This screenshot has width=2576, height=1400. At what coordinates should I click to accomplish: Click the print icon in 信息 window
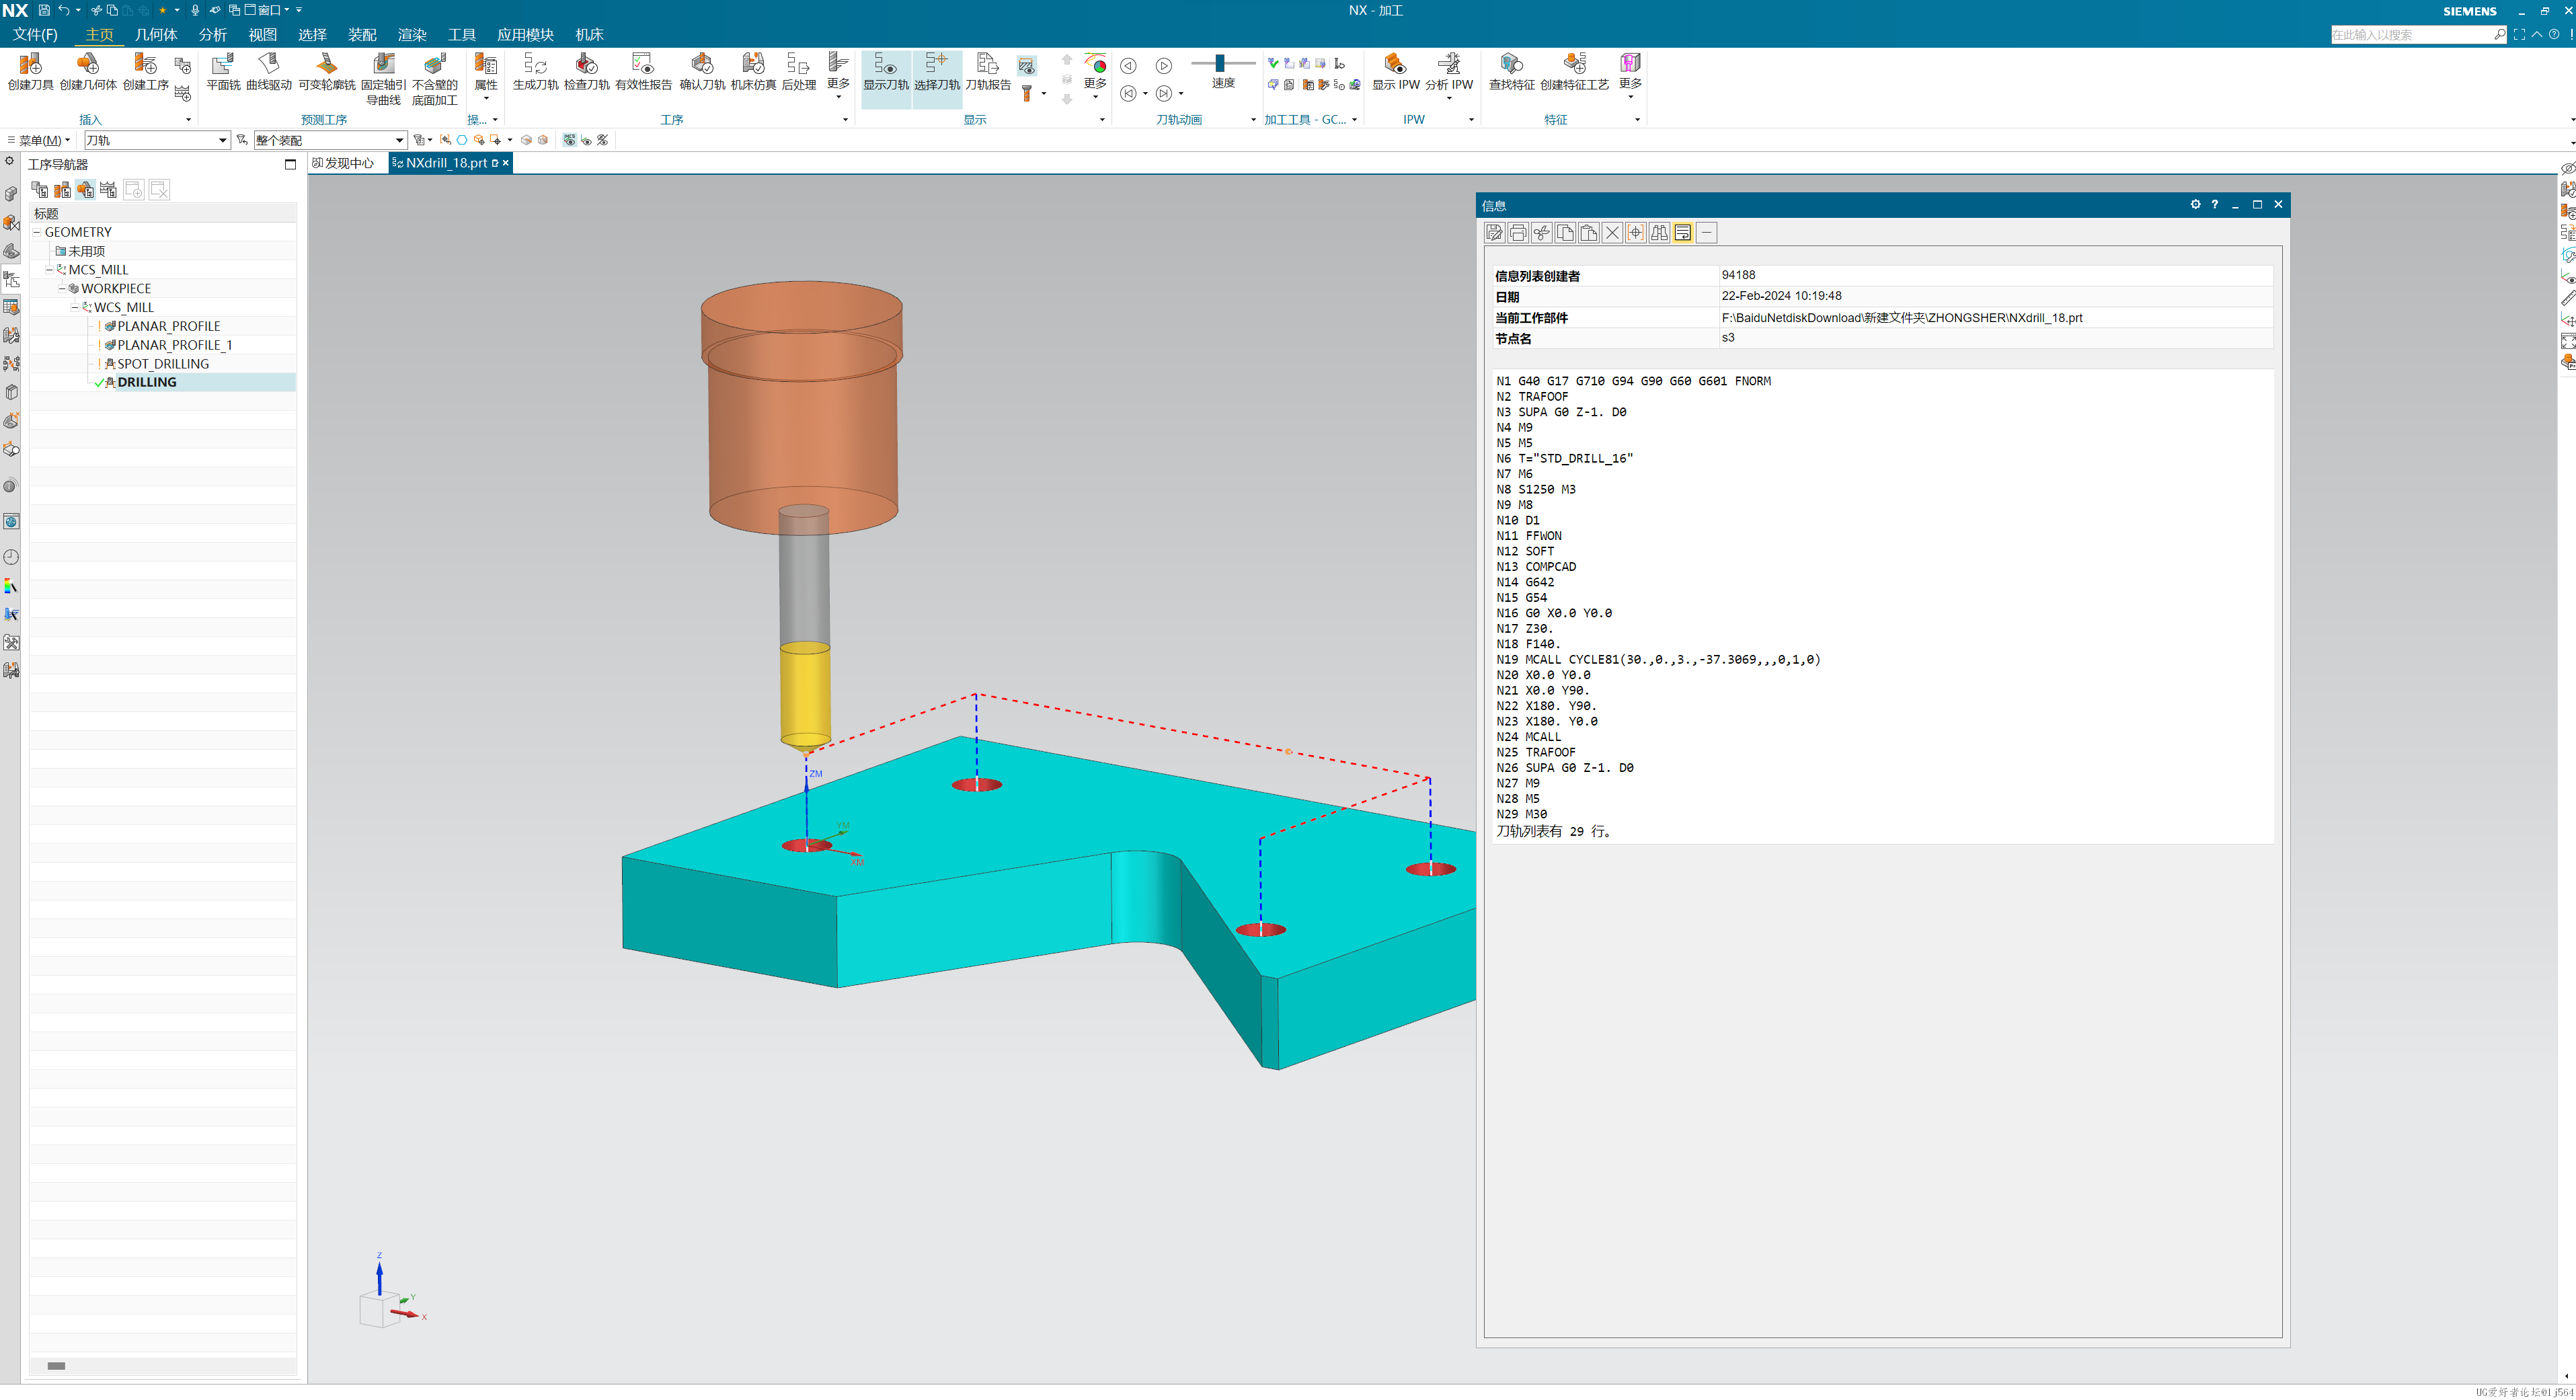1518,233
